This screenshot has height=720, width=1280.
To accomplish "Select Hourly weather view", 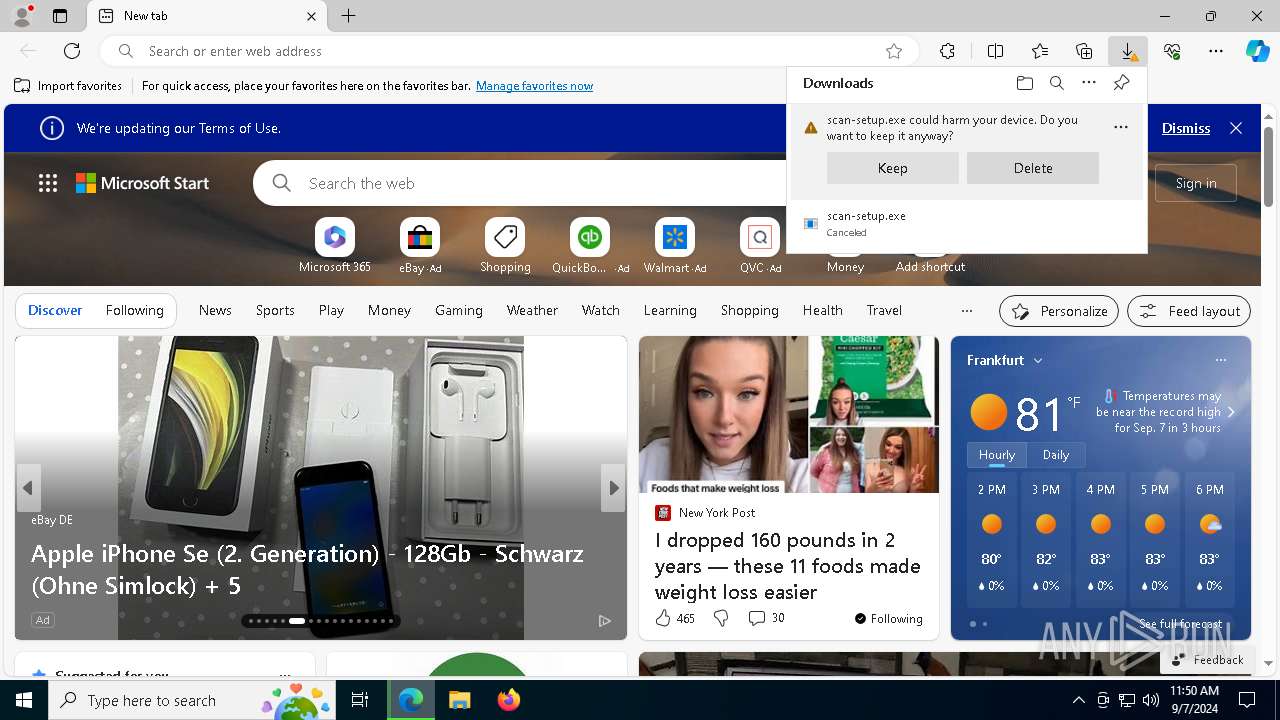I will pos(997,454).
